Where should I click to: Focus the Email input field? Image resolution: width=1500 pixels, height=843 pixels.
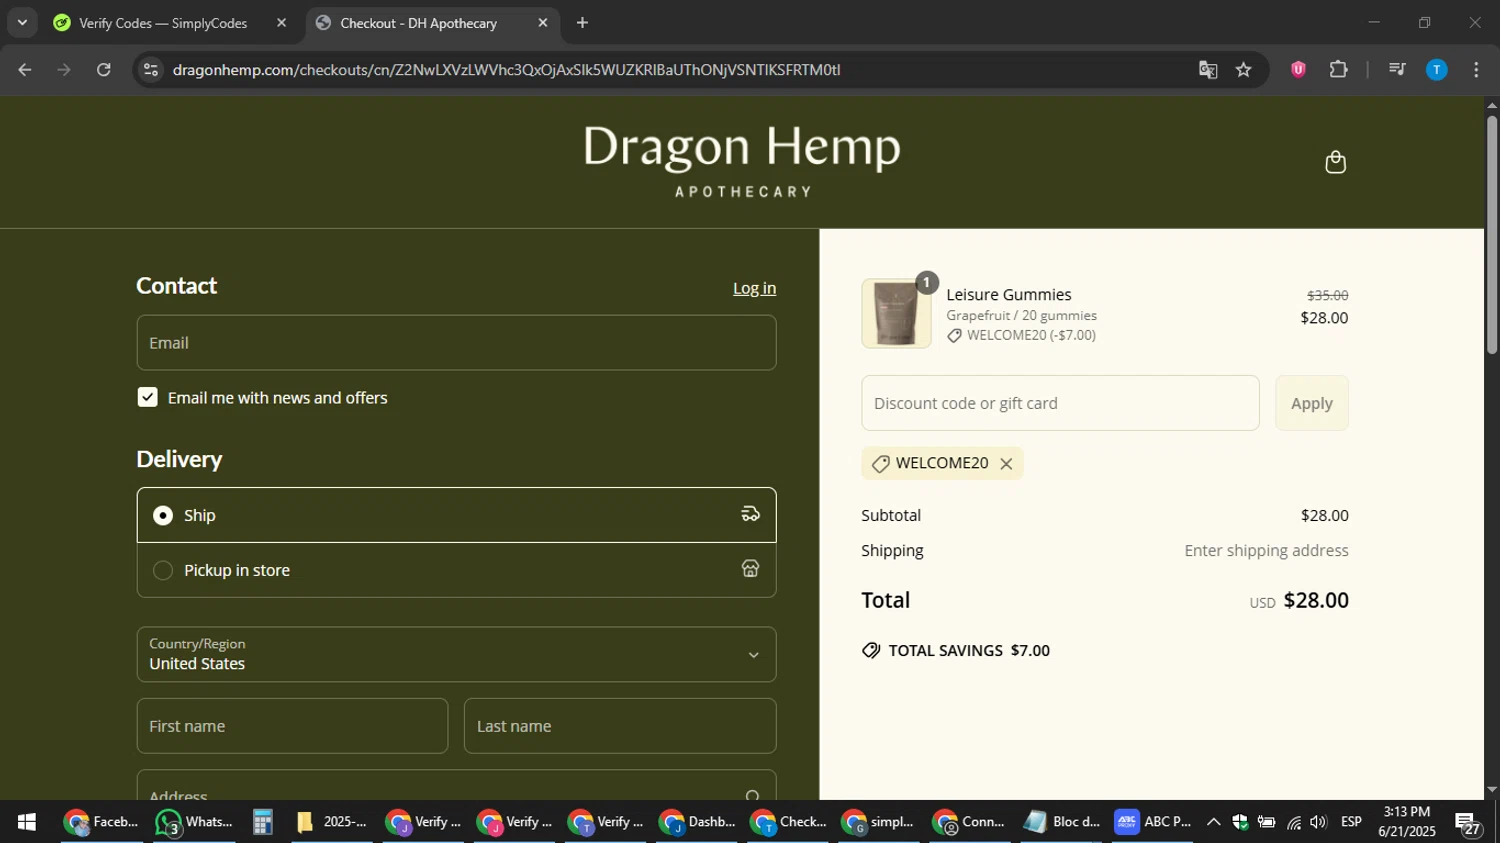pyautogui.click(x=456, y=343)
